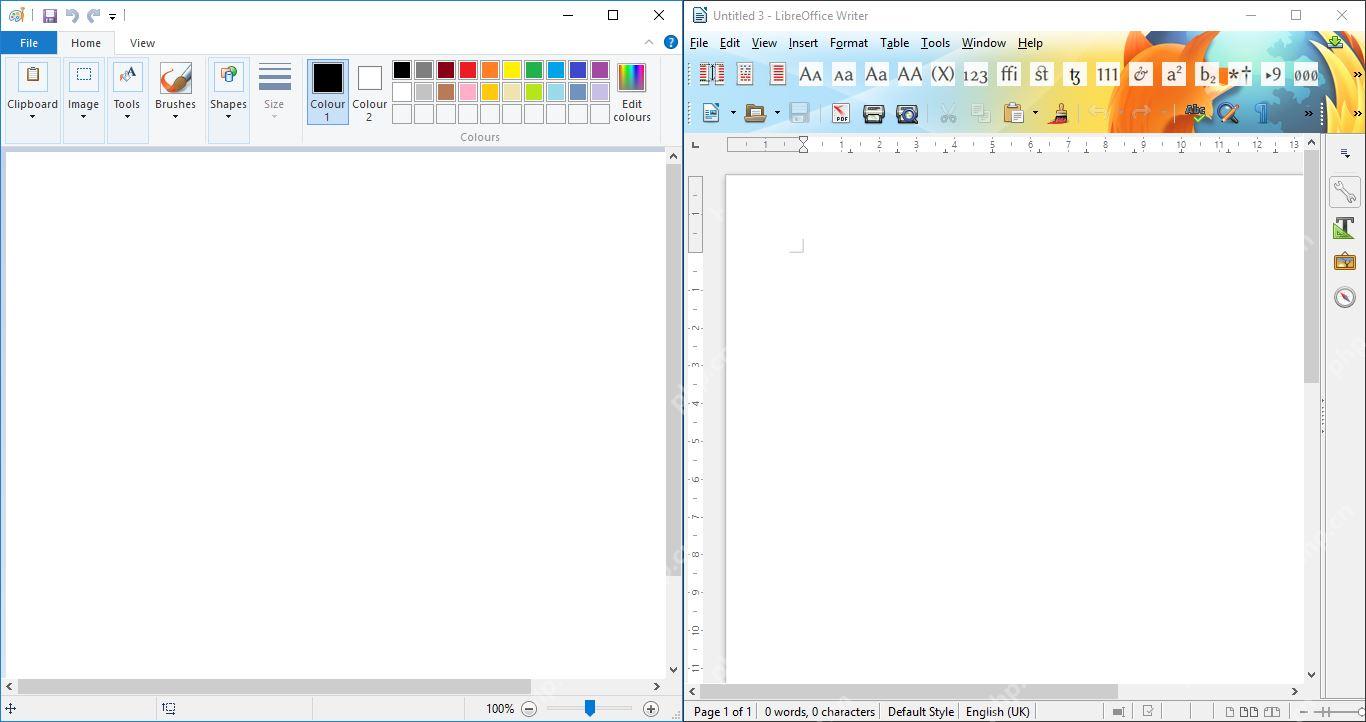Image resolution: width=1366 pixels, height=722 pixels.
Task: Select Colour 2 in Paint
Action: [369, 91]
